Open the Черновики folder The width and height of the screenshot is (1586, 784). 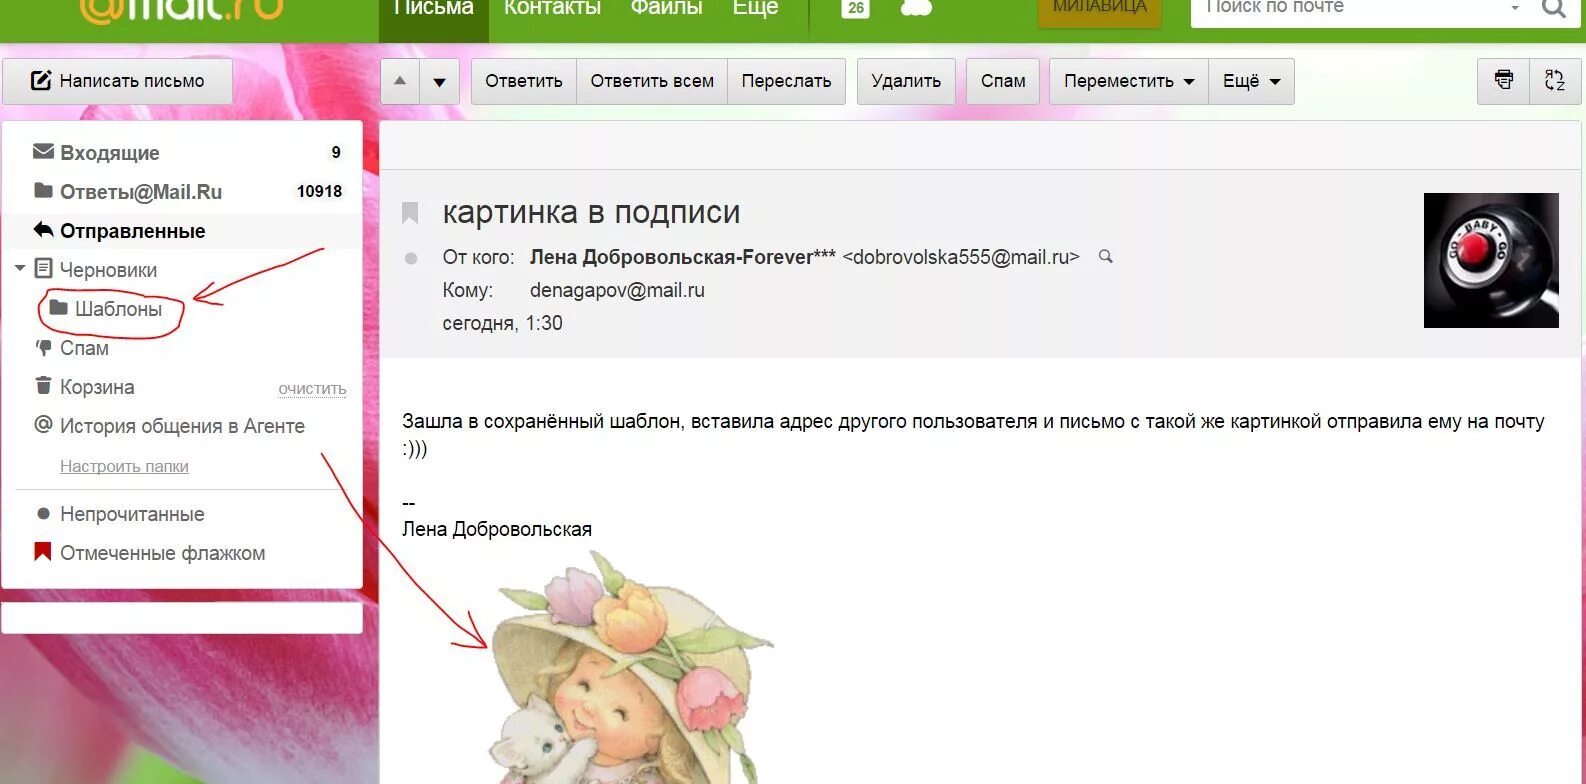point(108,270)
